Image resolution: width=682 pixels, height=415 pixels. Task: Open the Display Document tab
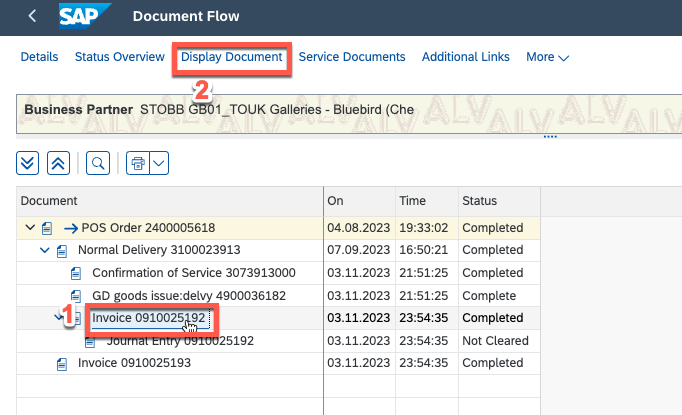coord(231,57)
